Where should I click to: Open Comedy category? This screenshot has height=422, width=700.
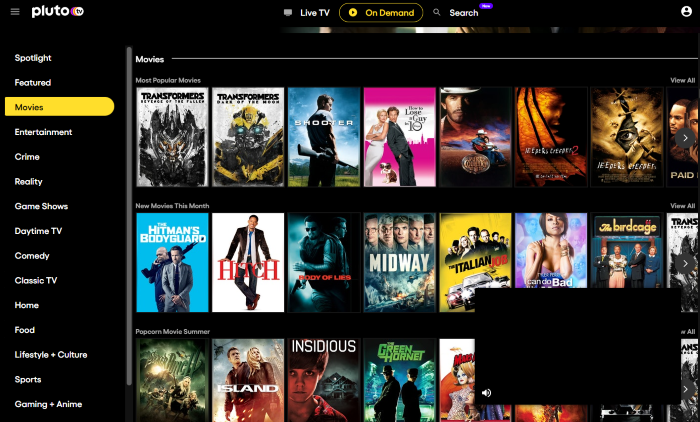(x=32, y=256)
